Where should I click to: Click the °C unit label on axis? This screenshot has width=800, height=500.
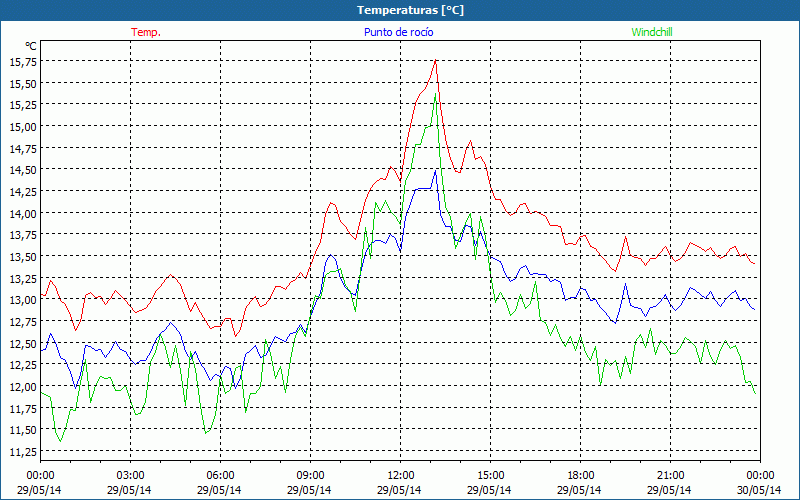[x=31, y=46]
